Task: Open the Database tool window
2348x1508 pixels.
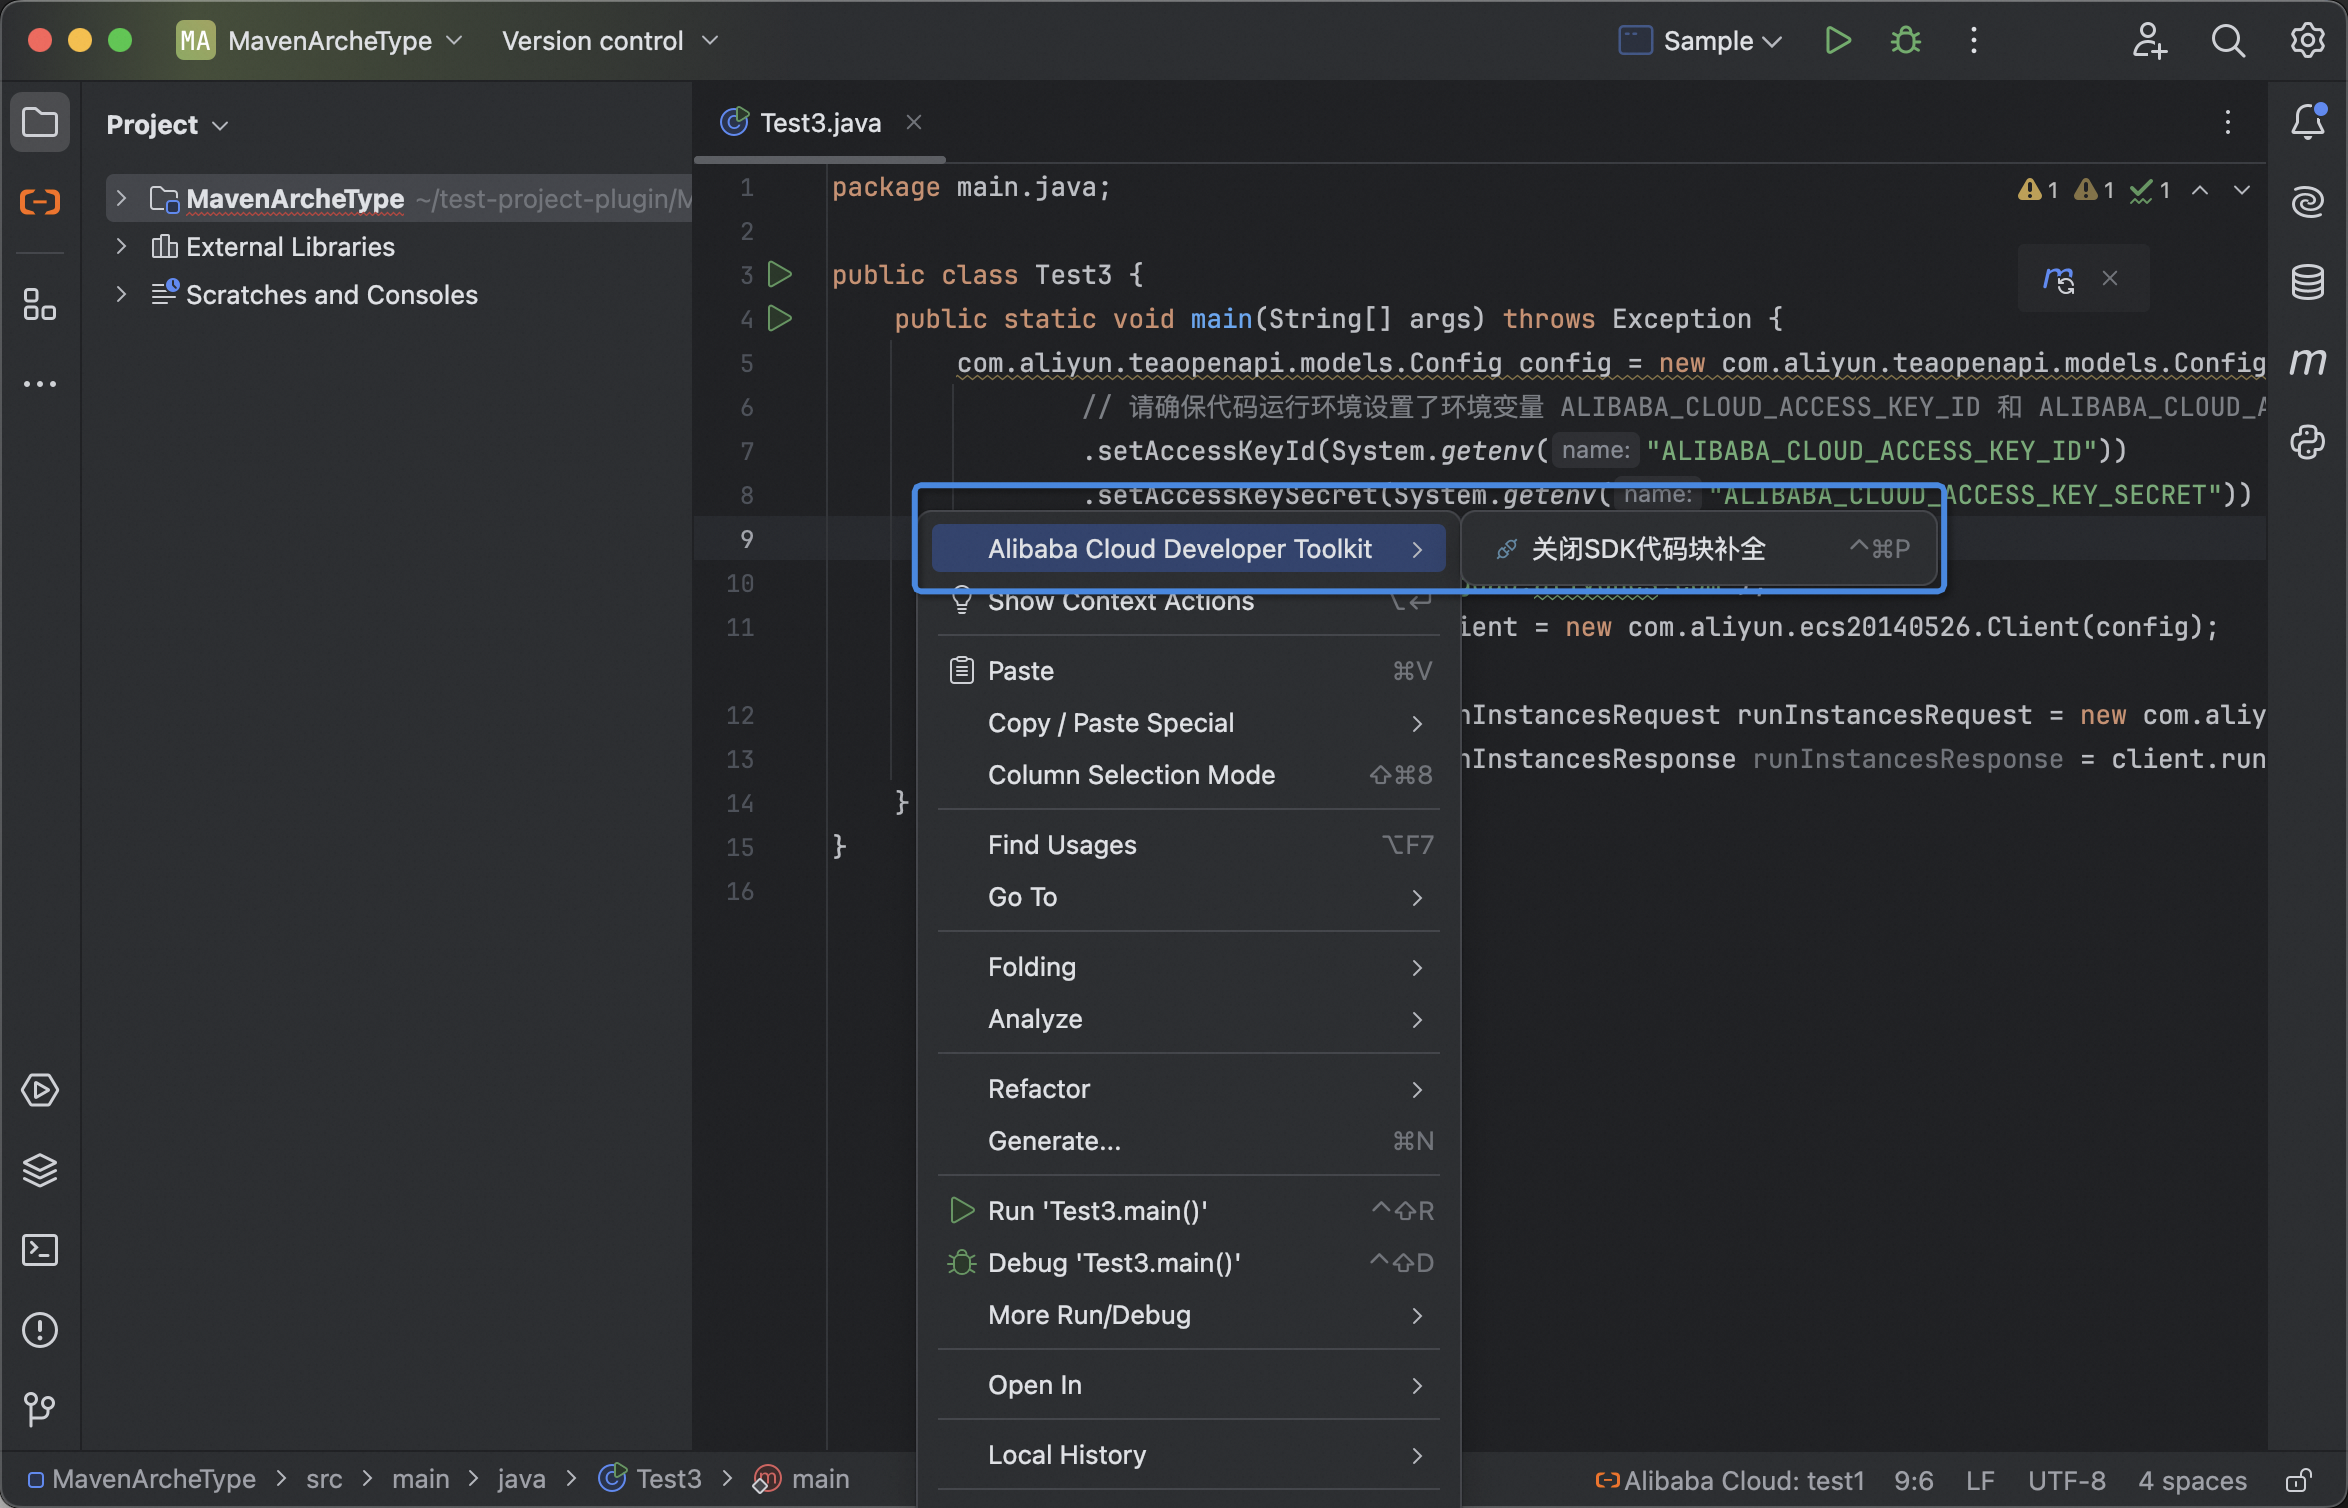Action: point(2308,282)
